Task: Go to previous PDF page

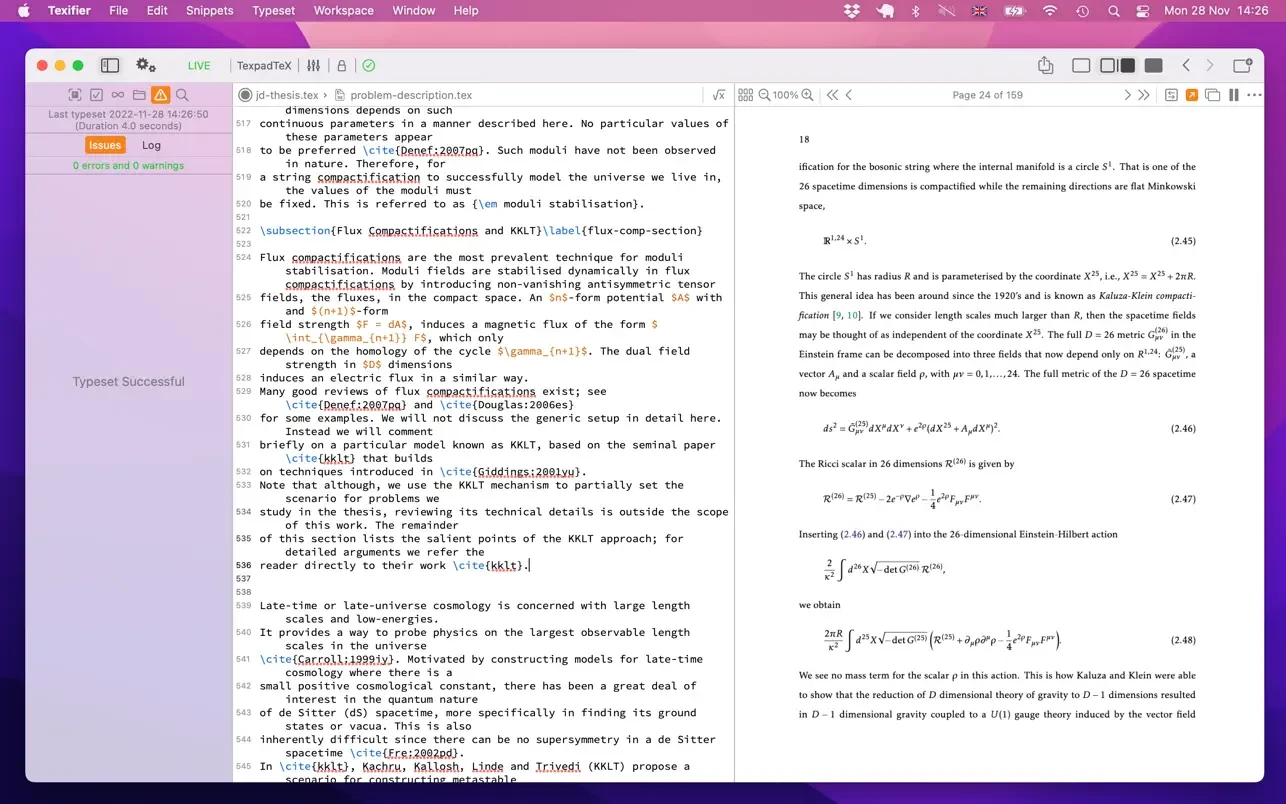Action: pyautogui.click(x=849, y=95)
